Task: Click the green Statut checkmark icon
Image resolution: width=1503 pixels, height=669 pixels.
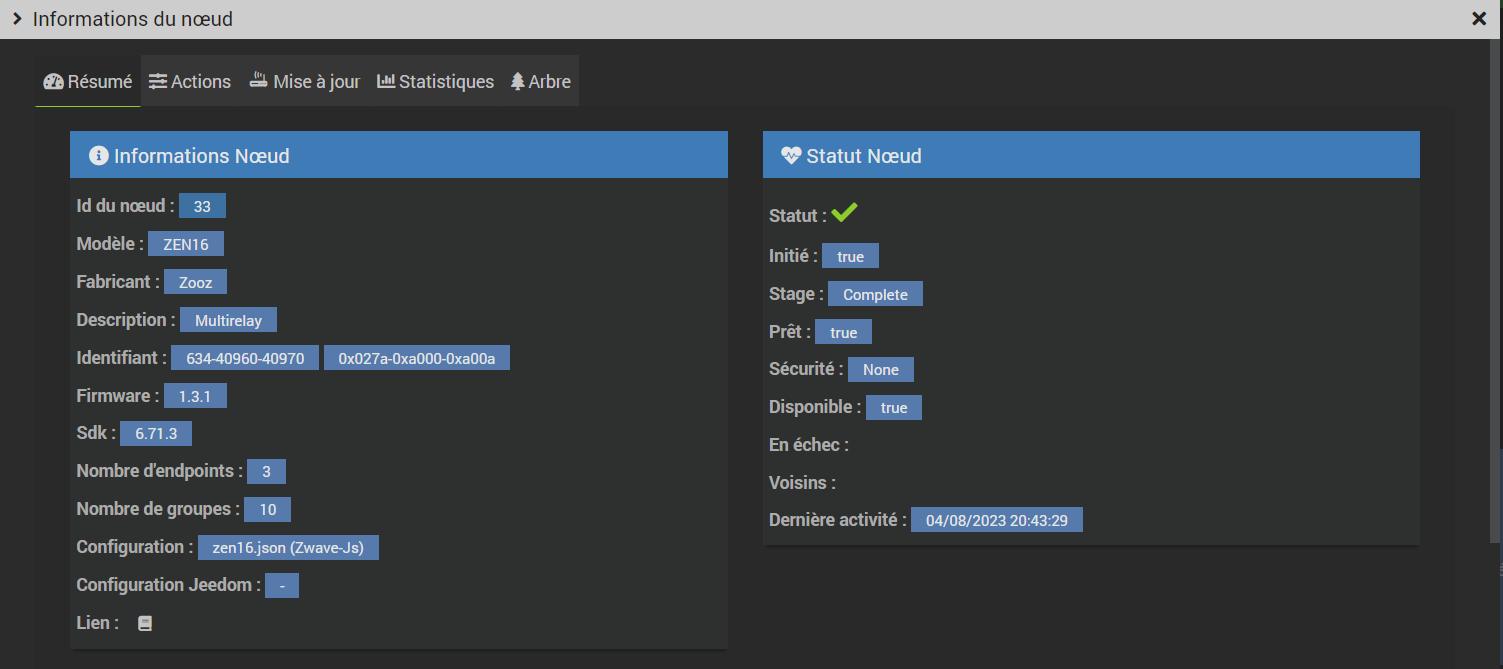Action: [x=844, y=213]
